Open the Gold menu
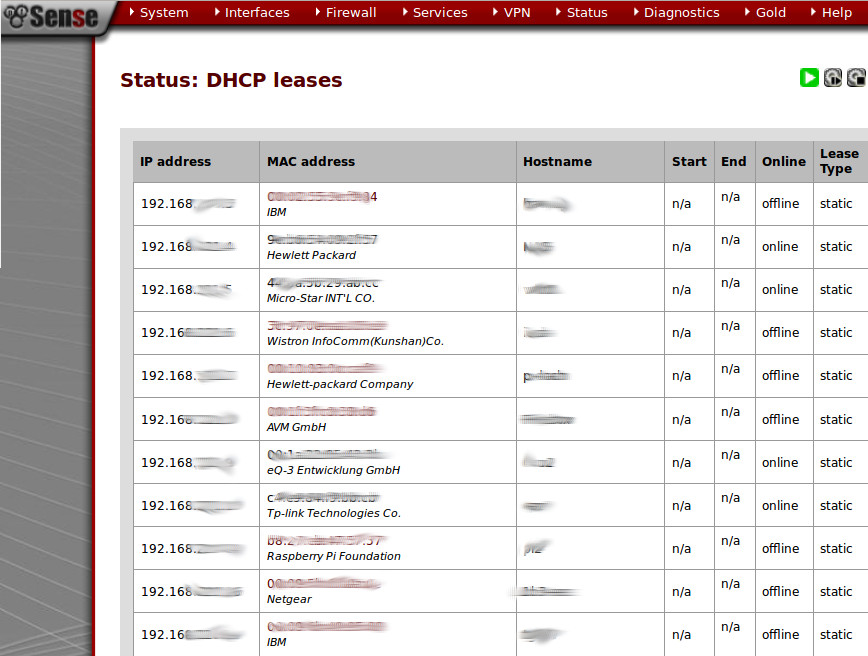Image resolution: width=868 pixels, height=656 pixels. coord(770,13)
